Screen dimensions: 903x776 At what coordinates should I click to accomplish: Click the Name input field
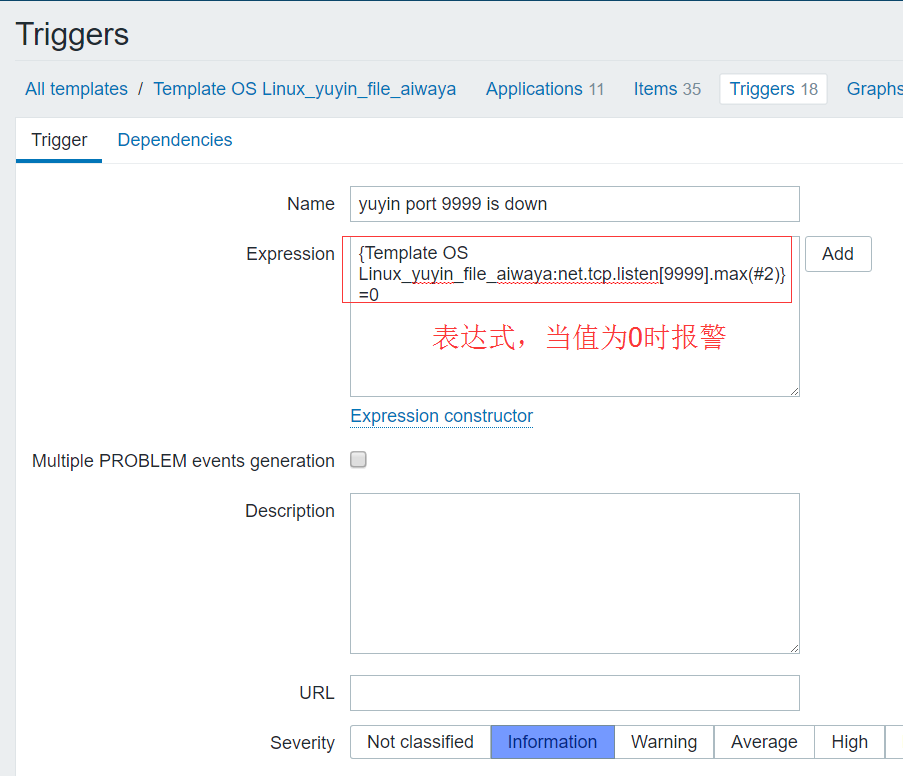pyautogui.click(x=574, y=204)
